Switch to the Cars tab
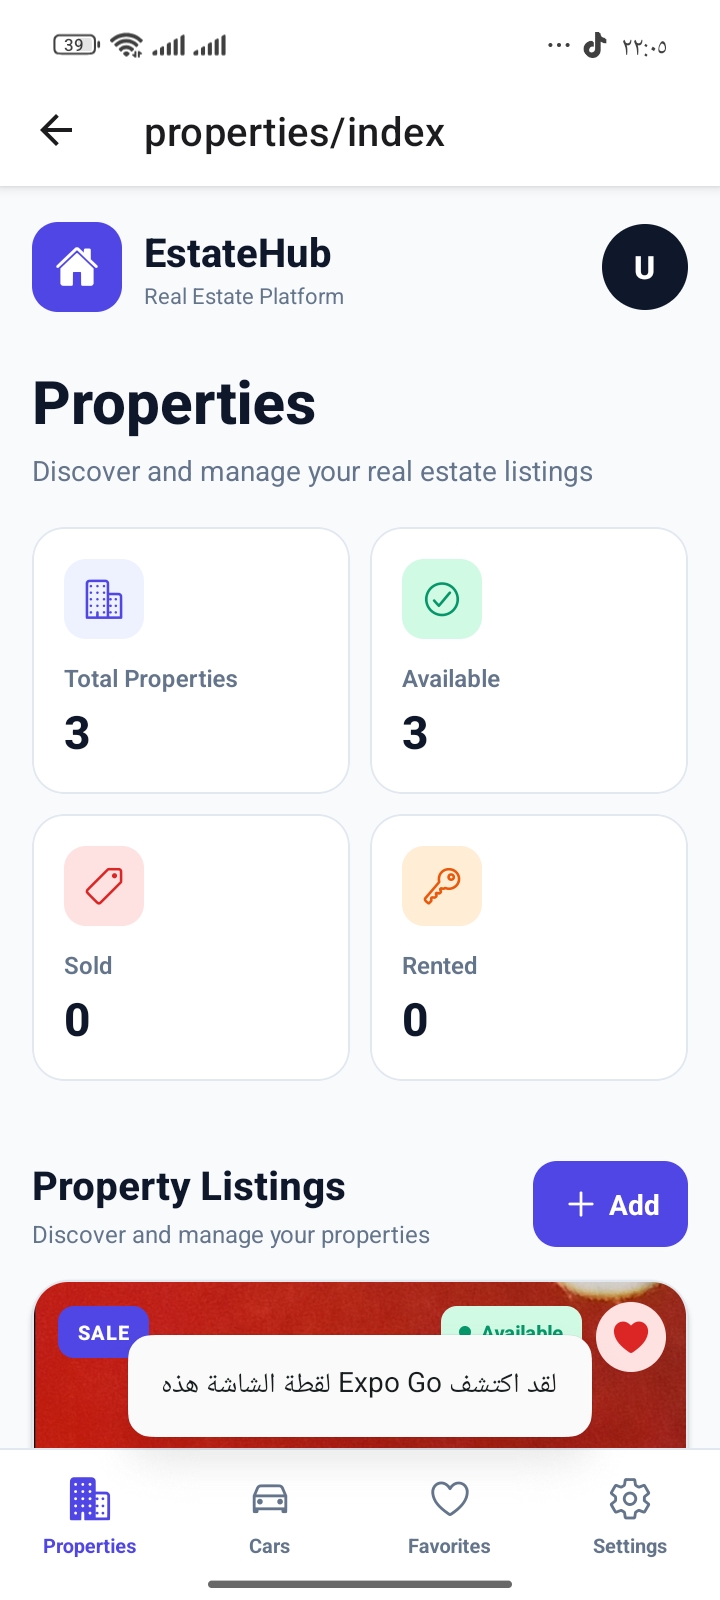Screen dimensions: 720x1600 tap(270, 1517)
